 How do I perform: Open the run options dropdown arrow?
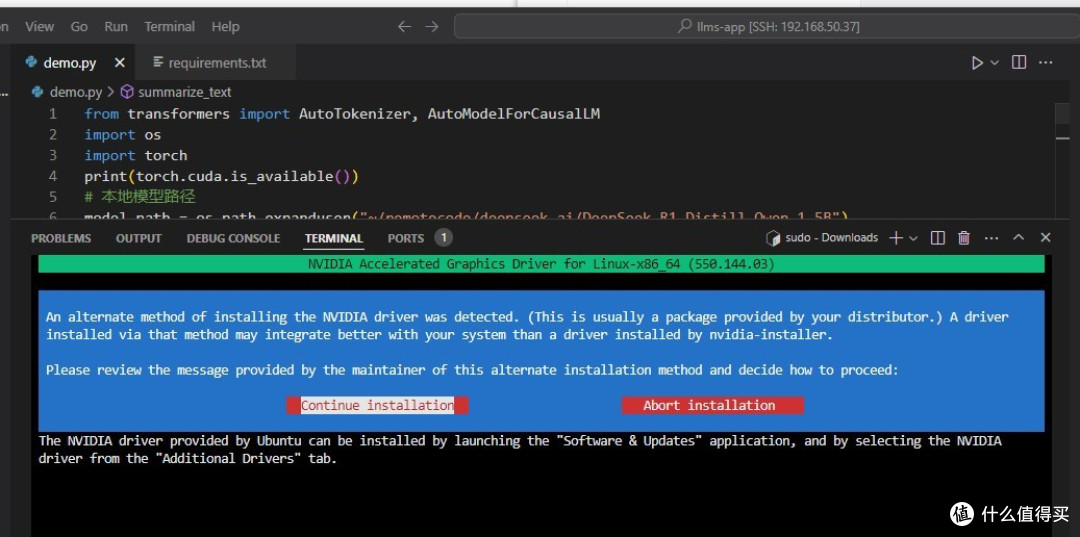click(995, 63)
